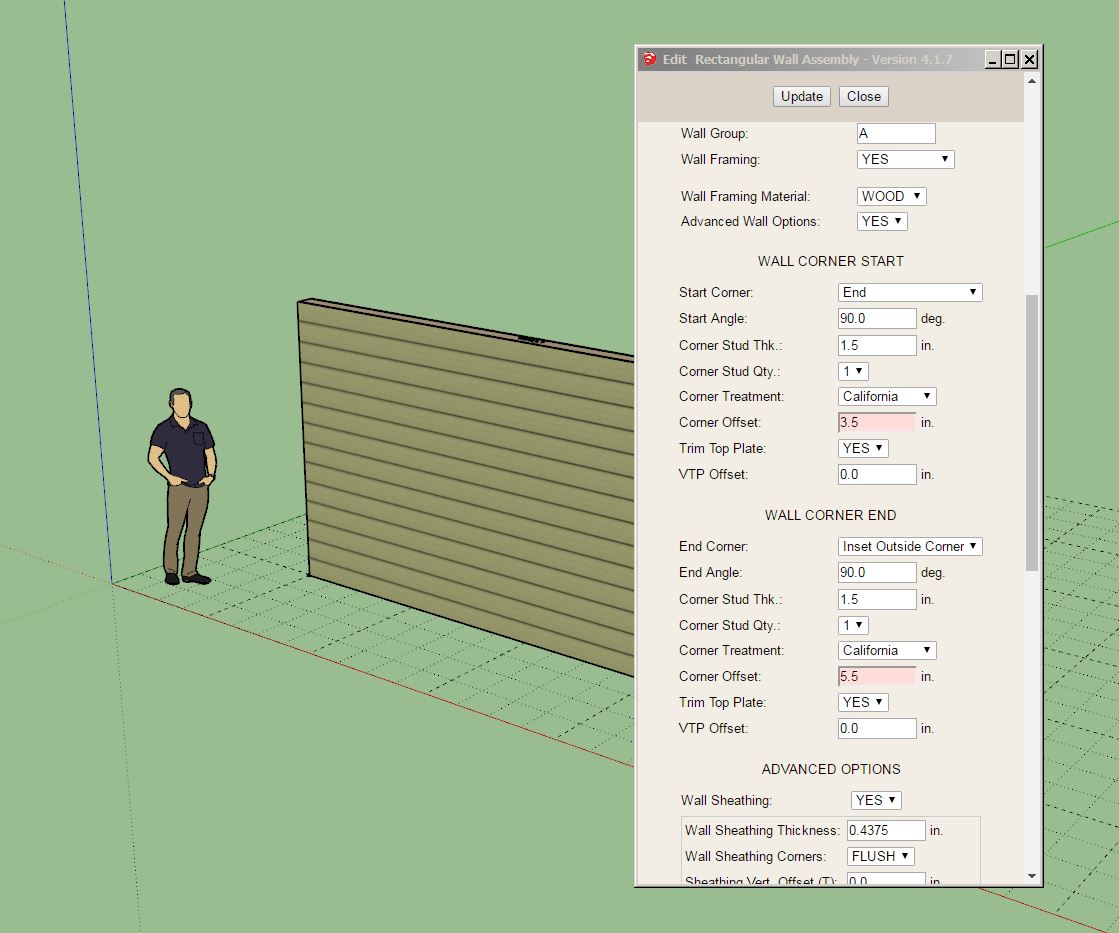Open the Start Corner type dropdown

[x=910, y=292]
